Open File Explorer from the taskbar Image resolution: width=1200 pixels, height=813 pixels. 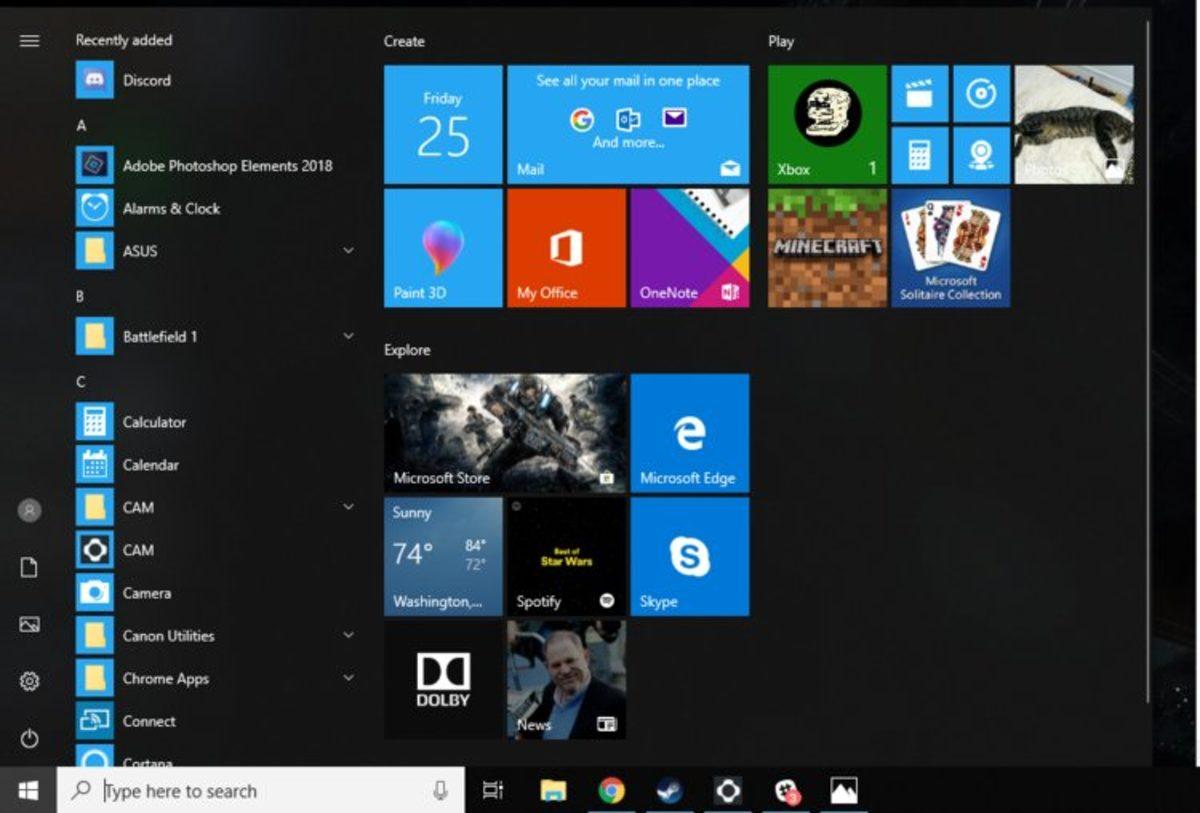tap(553, 790)
